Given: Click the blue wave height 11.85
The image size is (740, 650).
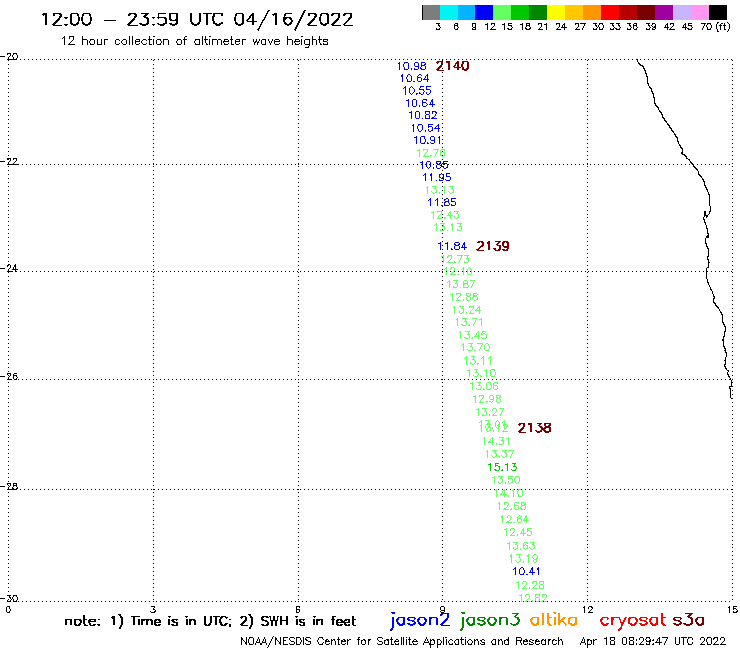Looking at the screenshot, I should [442, 203].
